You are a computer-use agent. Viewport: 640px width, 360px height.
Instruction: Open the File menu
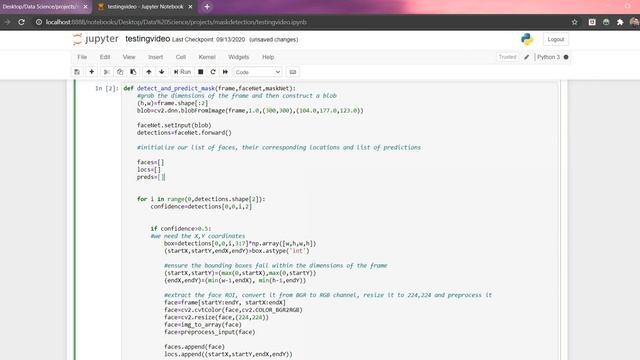point(82,57)
